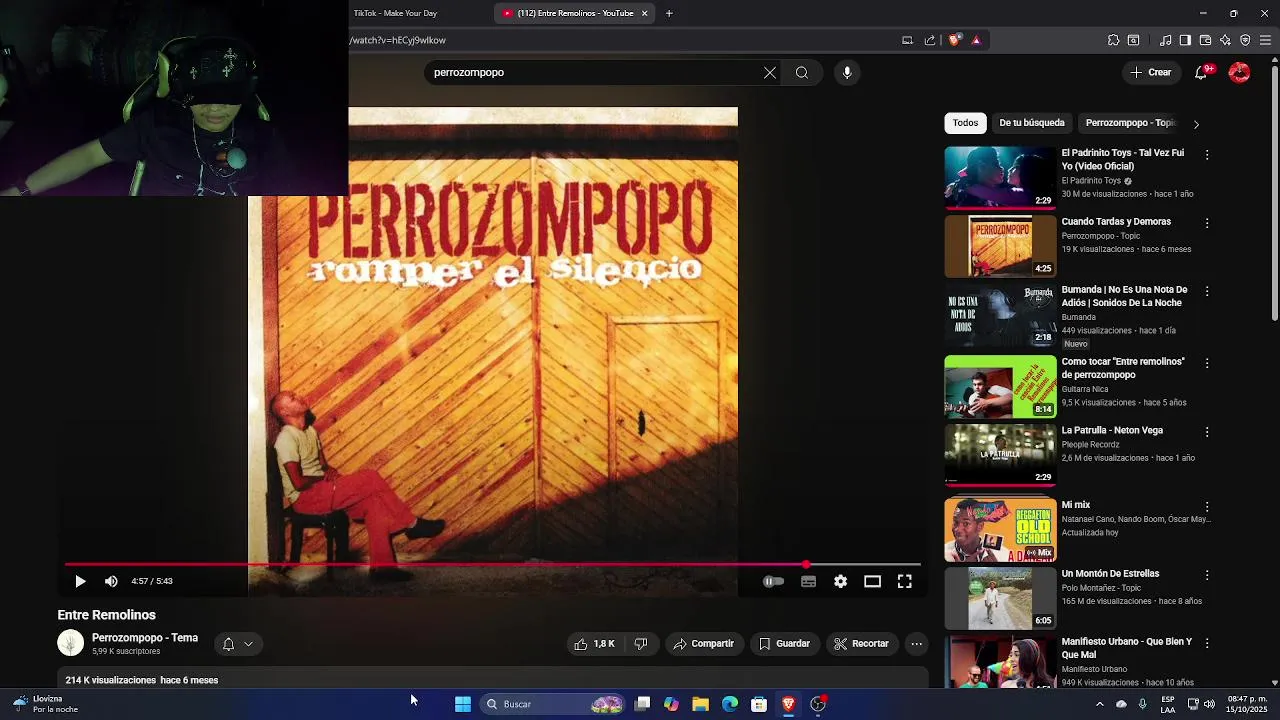1280x720 pixels.
Task: Open Un Montón De Estrellas title
Action: (1110, 574)
